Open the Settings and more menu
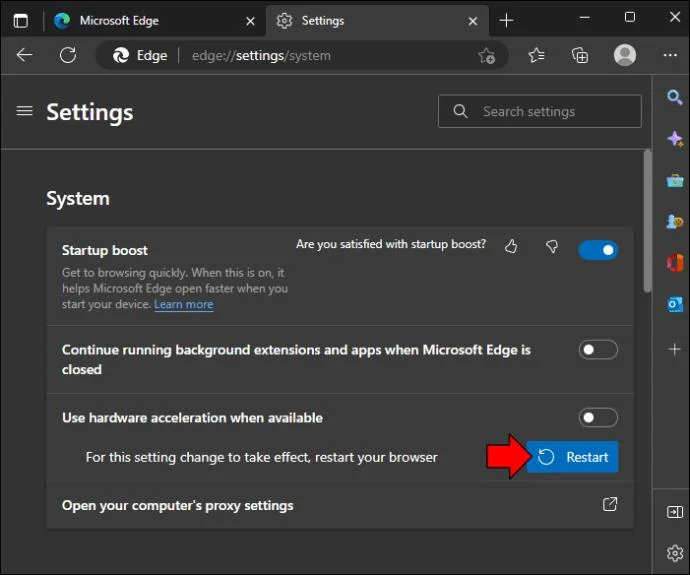The height and width of the screenshot is (575, 690). point(670,55)
